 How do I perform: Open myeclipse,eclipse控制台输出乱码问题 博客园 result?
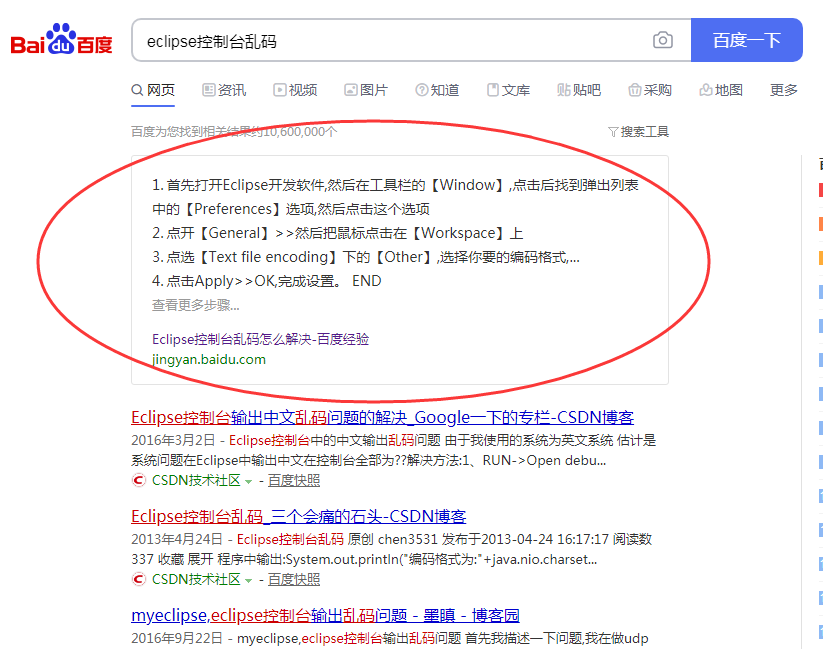(x=325, y=615)
